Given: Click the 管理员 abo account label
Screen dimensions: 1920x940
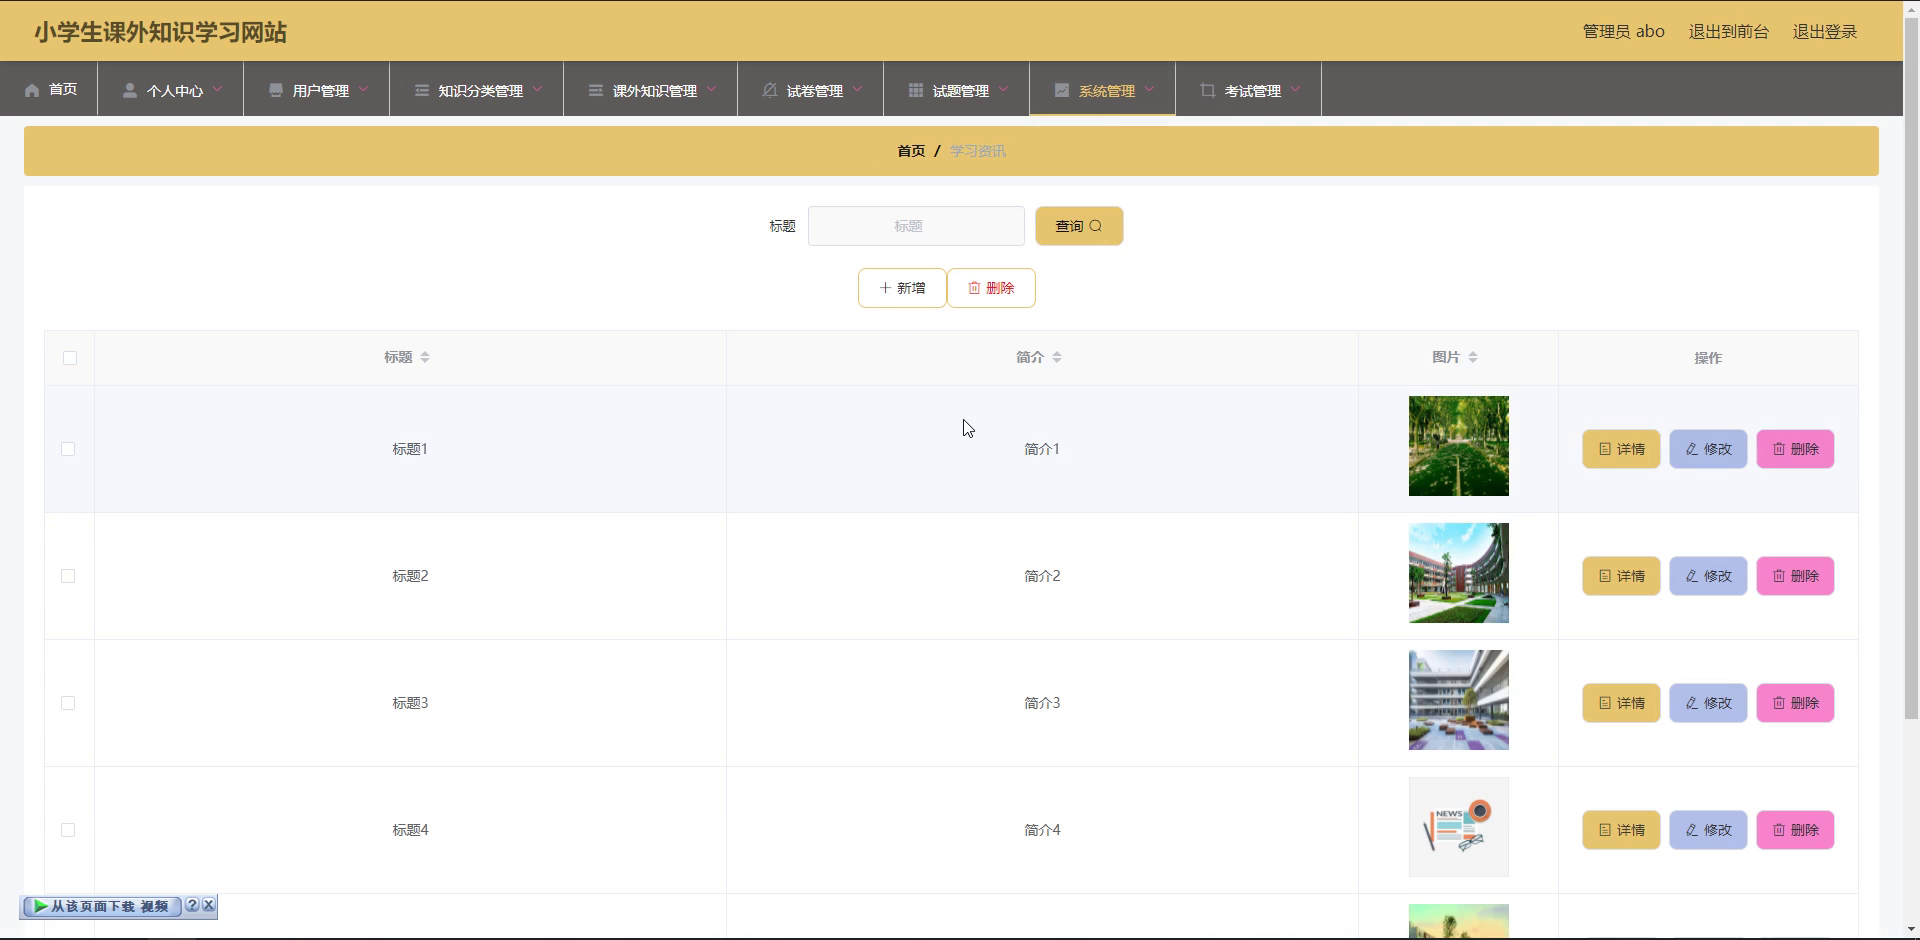Looking at the screenshot, I should click(x=1623, y=32).
